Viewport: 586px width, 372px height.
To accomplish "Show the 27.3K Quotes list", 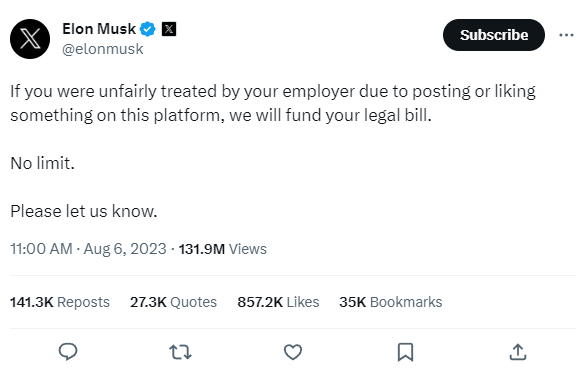I will point(173,302).
